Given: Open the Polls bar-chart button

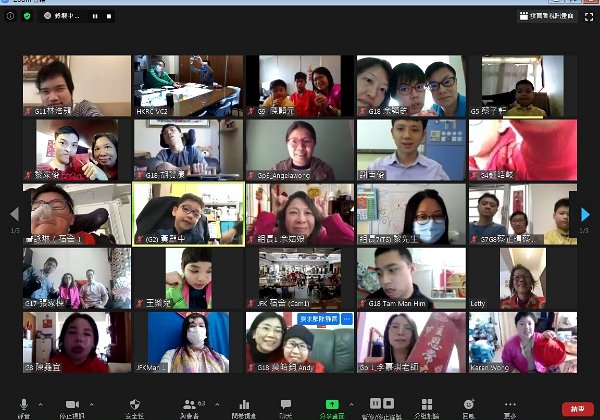Looking at the screenshot, I should click(x=244, y=408).
